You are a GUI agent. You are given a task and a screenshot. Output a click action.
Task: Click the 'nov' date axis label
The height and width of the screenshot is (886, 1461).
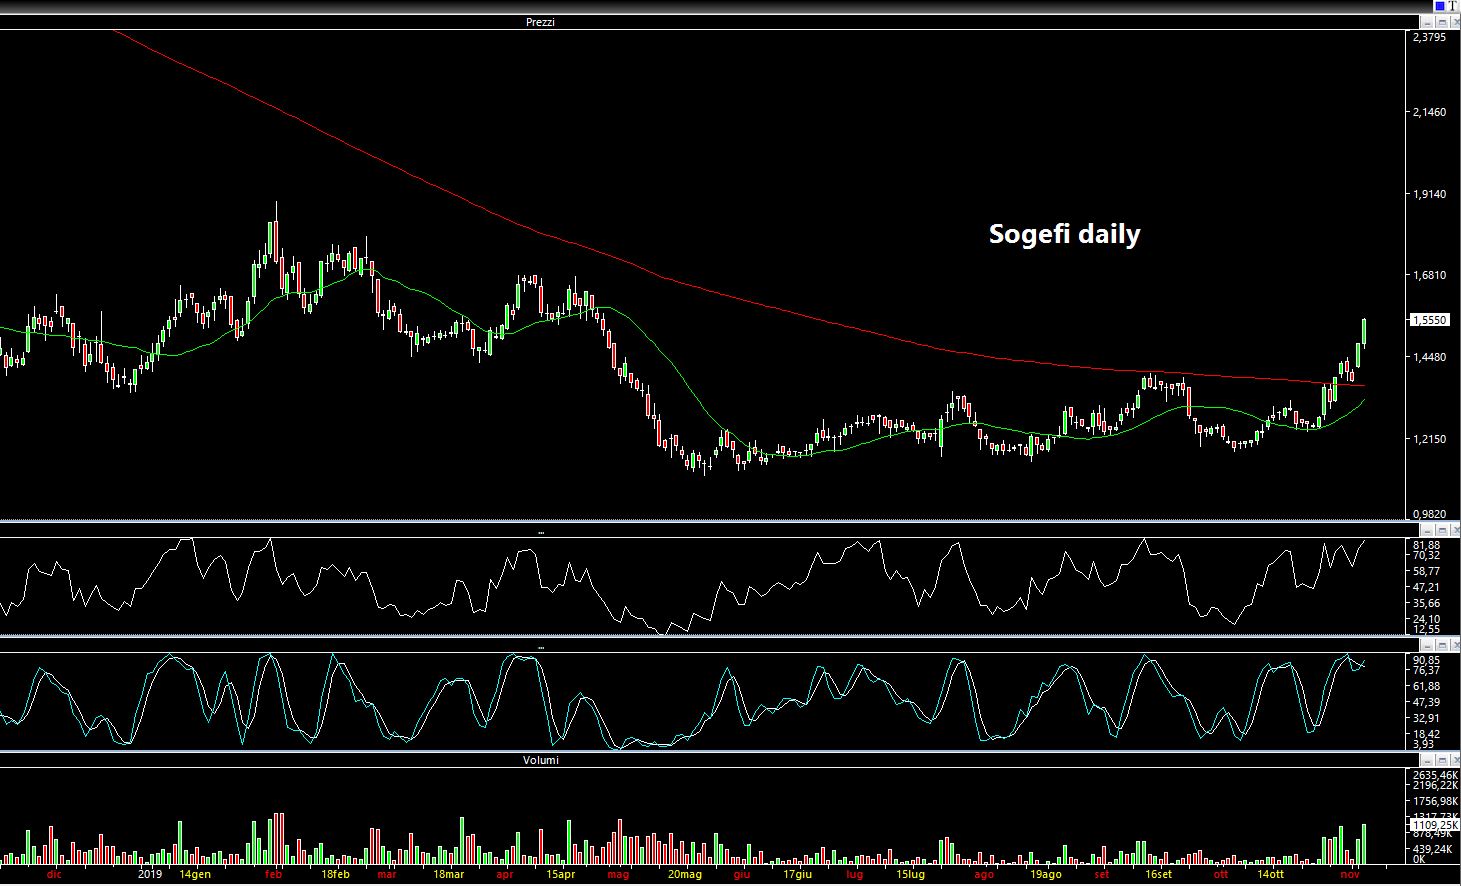tap(1351, 874)
